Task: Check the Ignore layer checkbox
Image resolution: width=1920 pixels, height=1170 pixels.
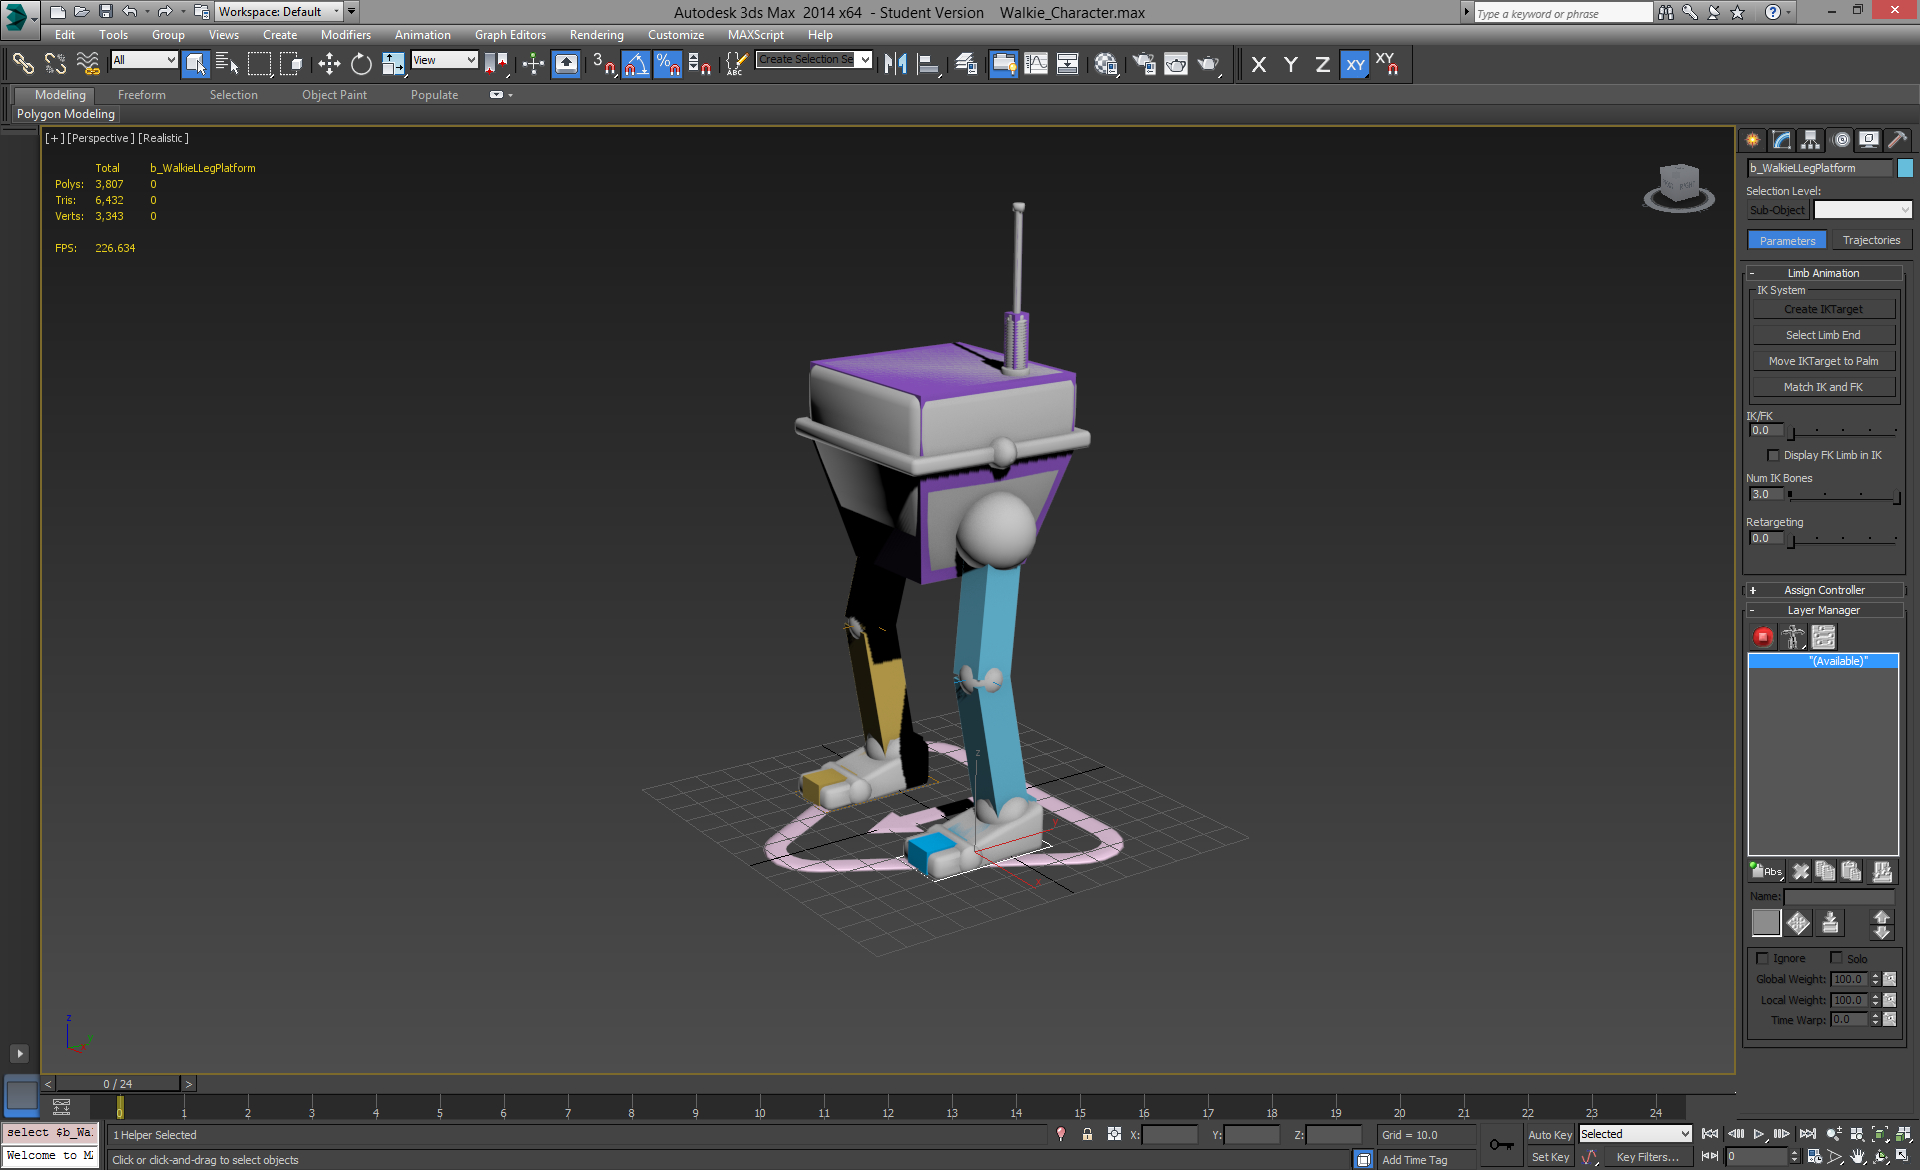Action: click(1763, 958)
